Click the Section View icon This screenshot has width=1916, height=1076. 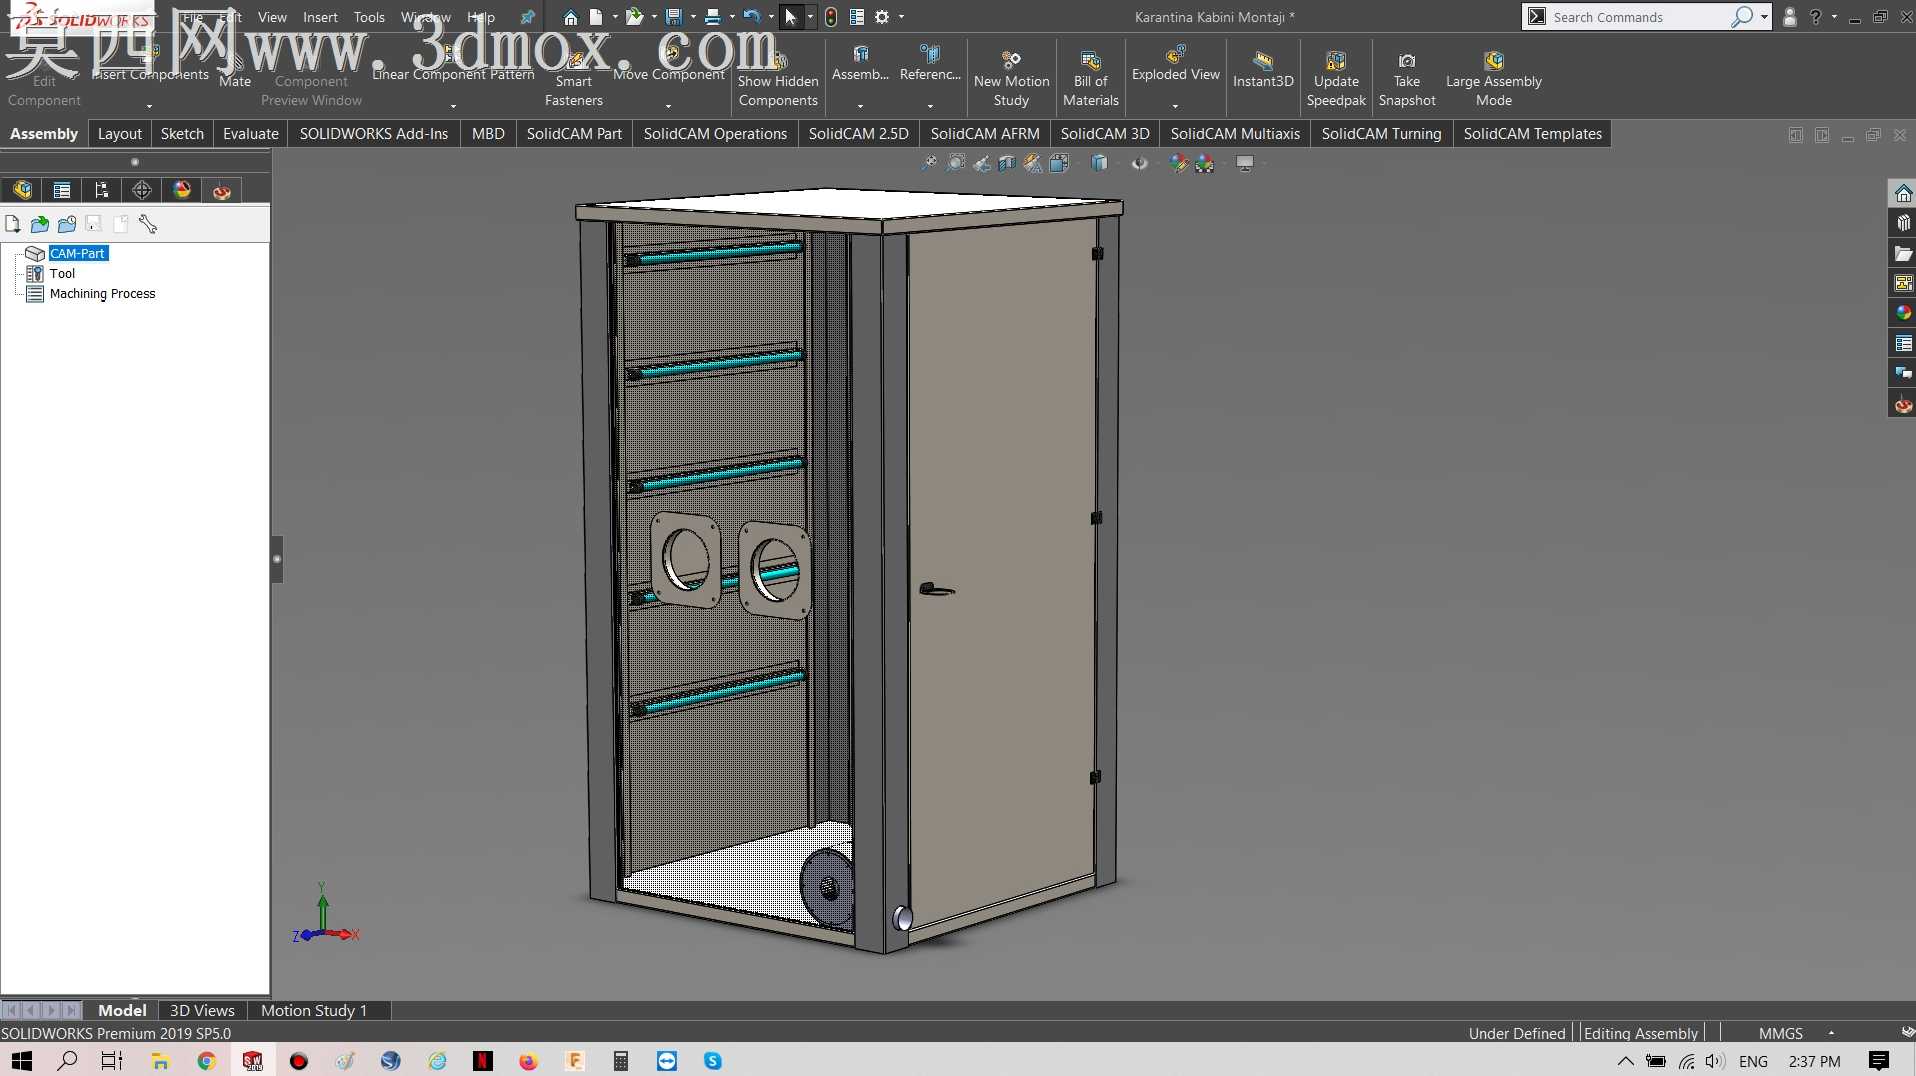tap(1007, 163)
